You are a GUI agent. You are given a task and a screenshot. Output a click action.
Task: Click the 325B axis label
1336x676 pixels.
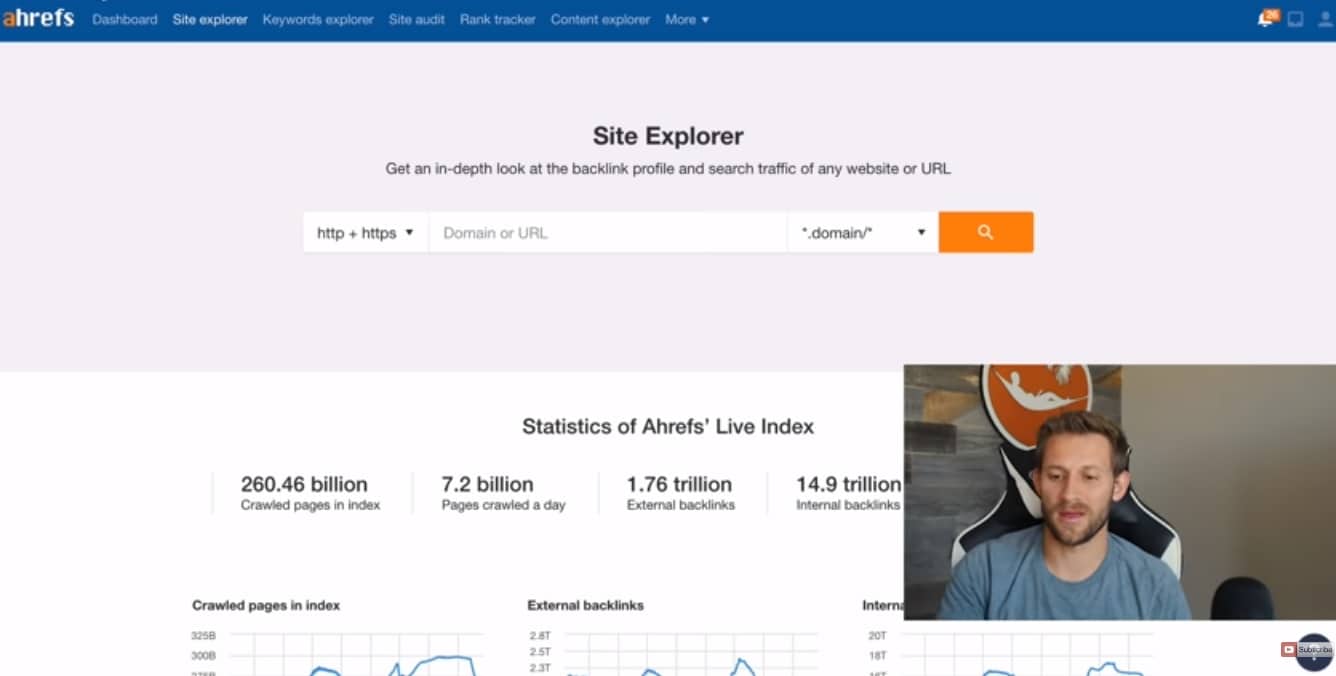(203, 635)
